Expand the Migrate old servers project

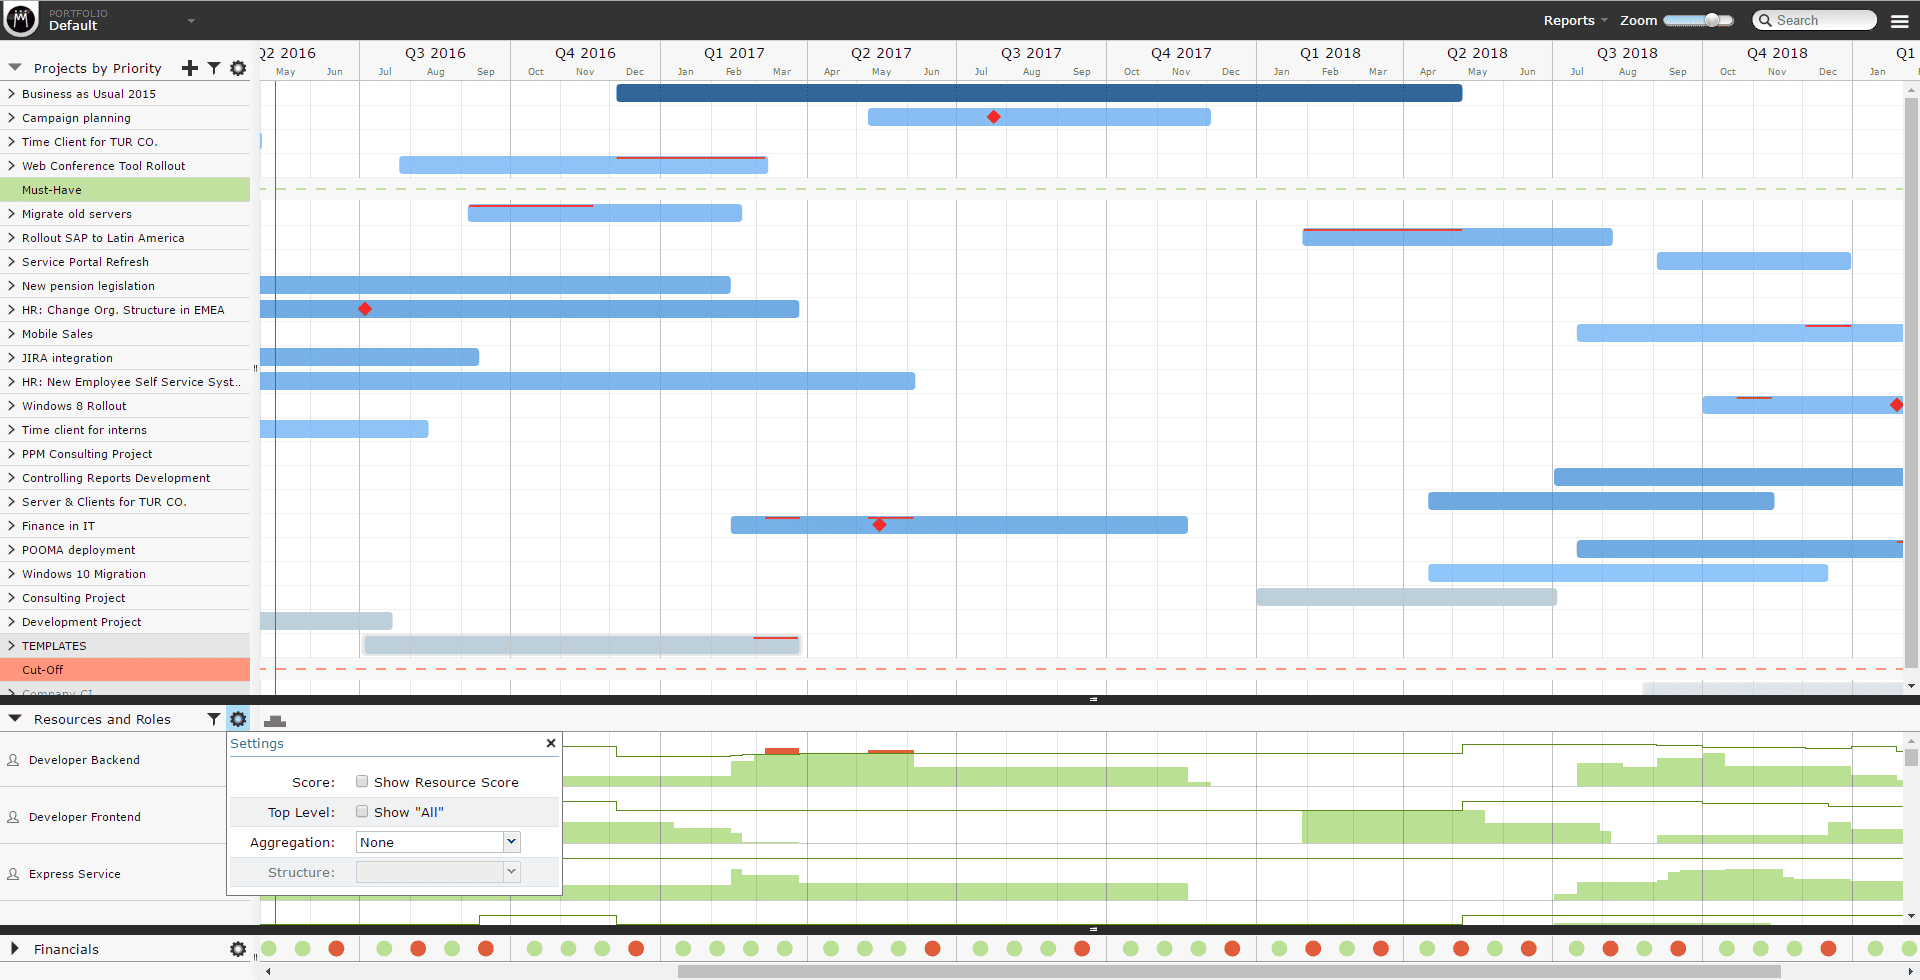(11, 214)
